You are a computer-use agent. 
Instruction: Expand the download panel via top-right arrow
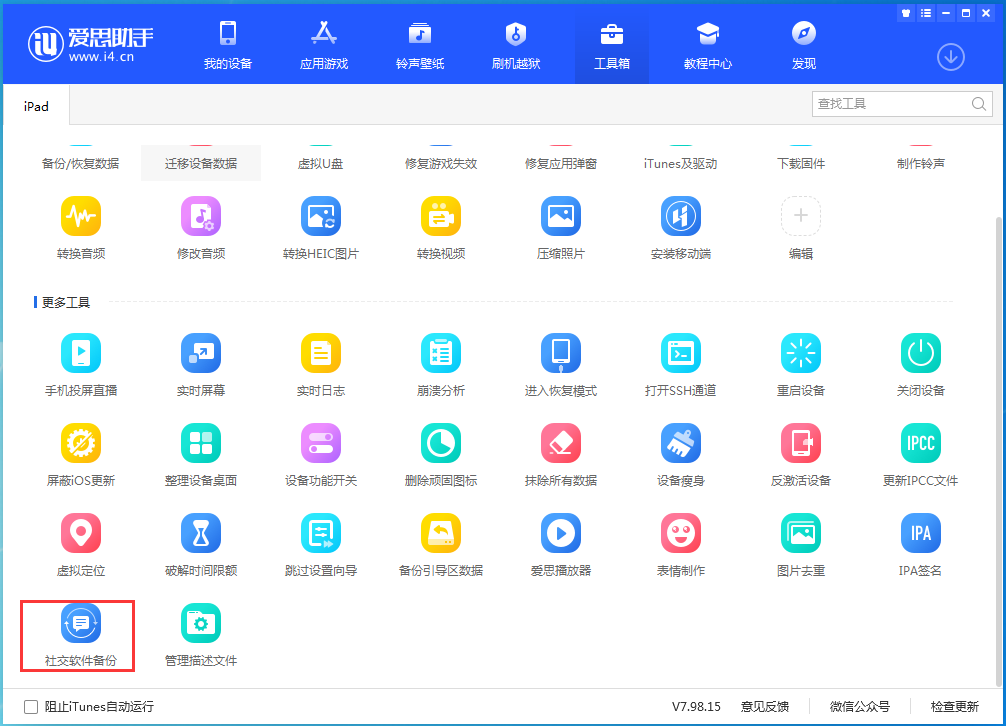[x=950, y=57]
